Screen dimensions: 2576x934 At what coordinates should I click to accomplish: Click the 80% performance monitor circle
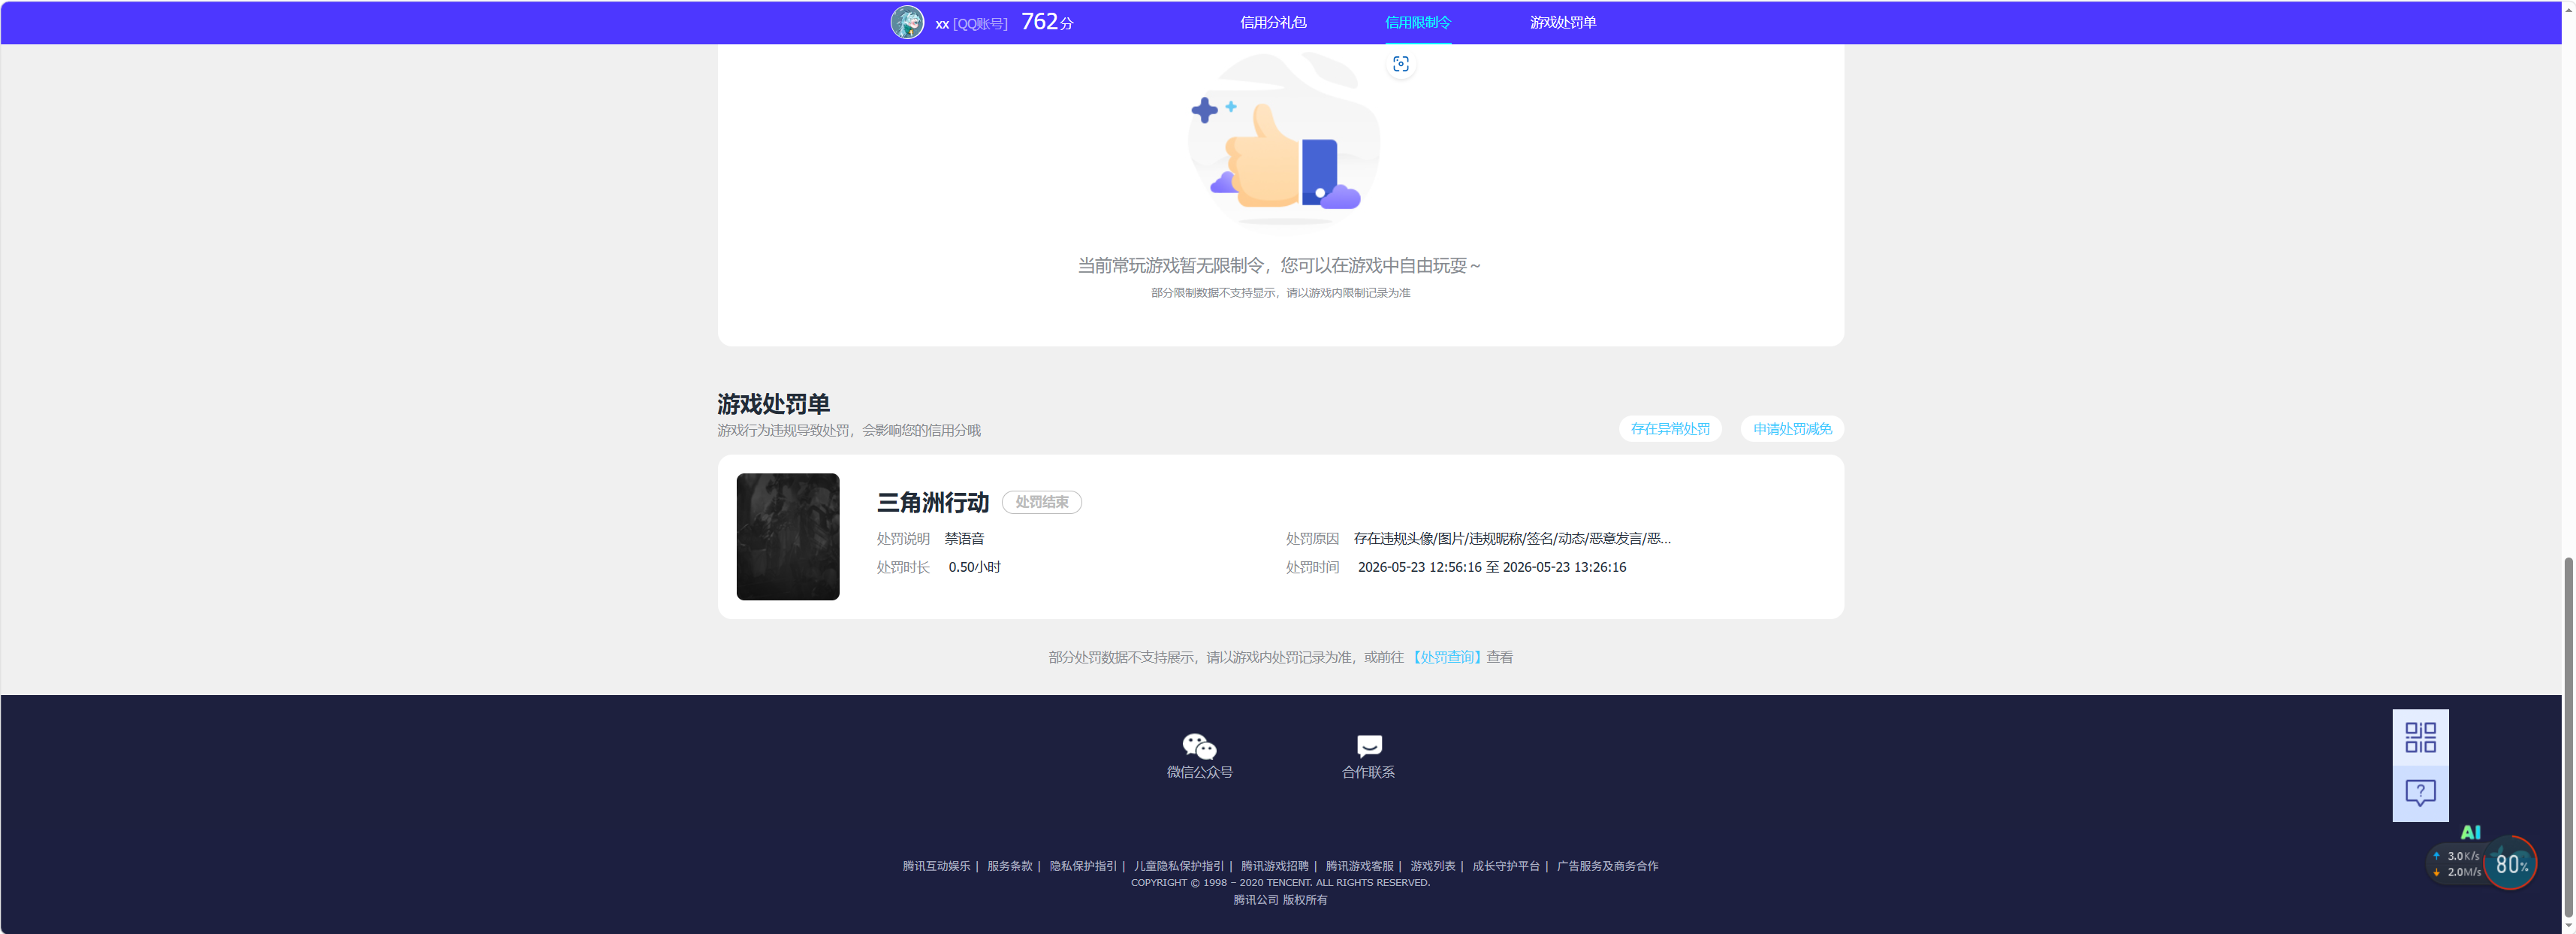coord(2510,864)
